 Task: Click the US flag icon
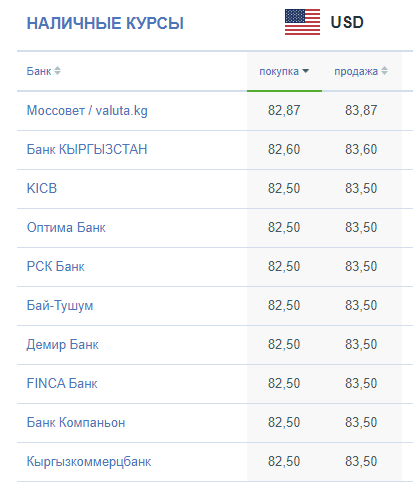click(x=302, y=22)
